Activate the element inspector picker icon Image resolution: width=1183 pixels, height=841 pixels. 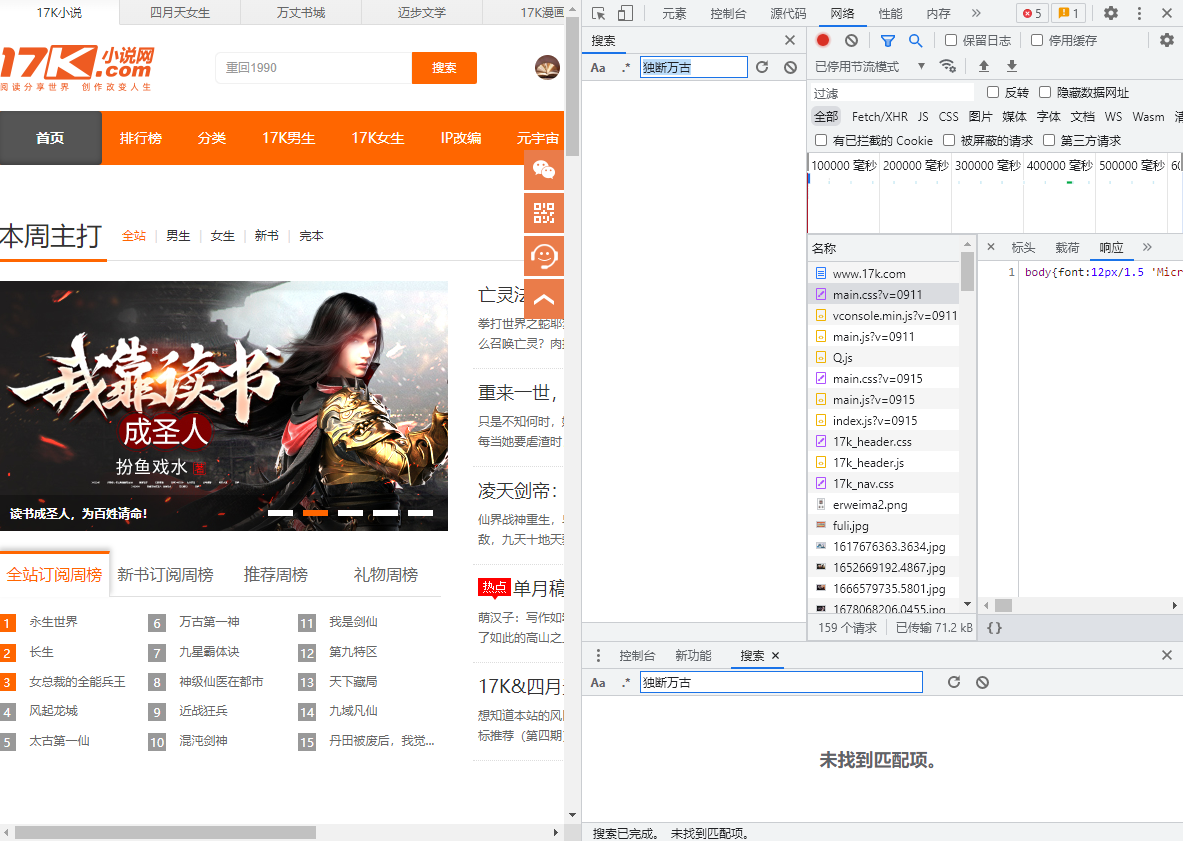pos(599,14)
